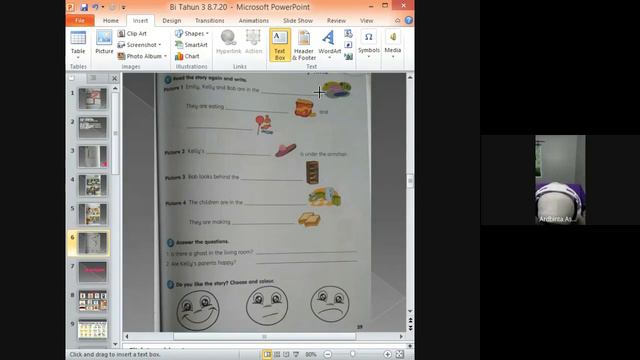Select slide 4 thumbnail
640x360 pixels.
93,185
